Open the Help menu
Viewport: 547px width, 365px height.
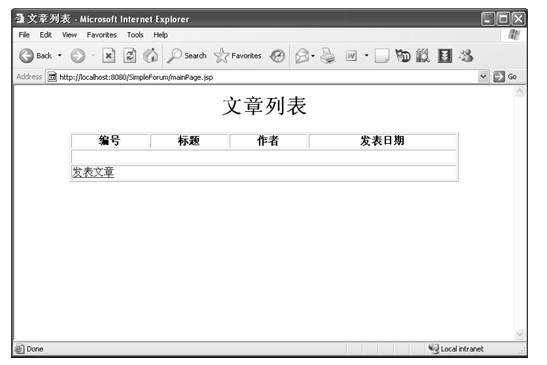160,35
